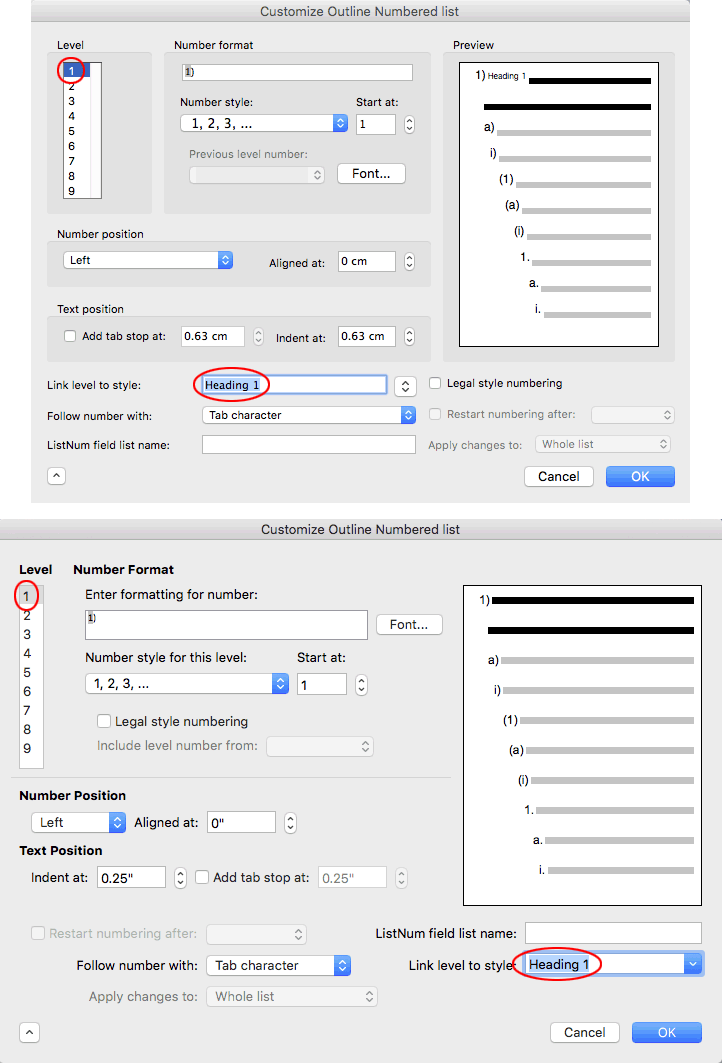This screenshot has height=1063, width=722.
Task: Enable Add tab stop at checkbox, upper dialog
Action: 70,336
